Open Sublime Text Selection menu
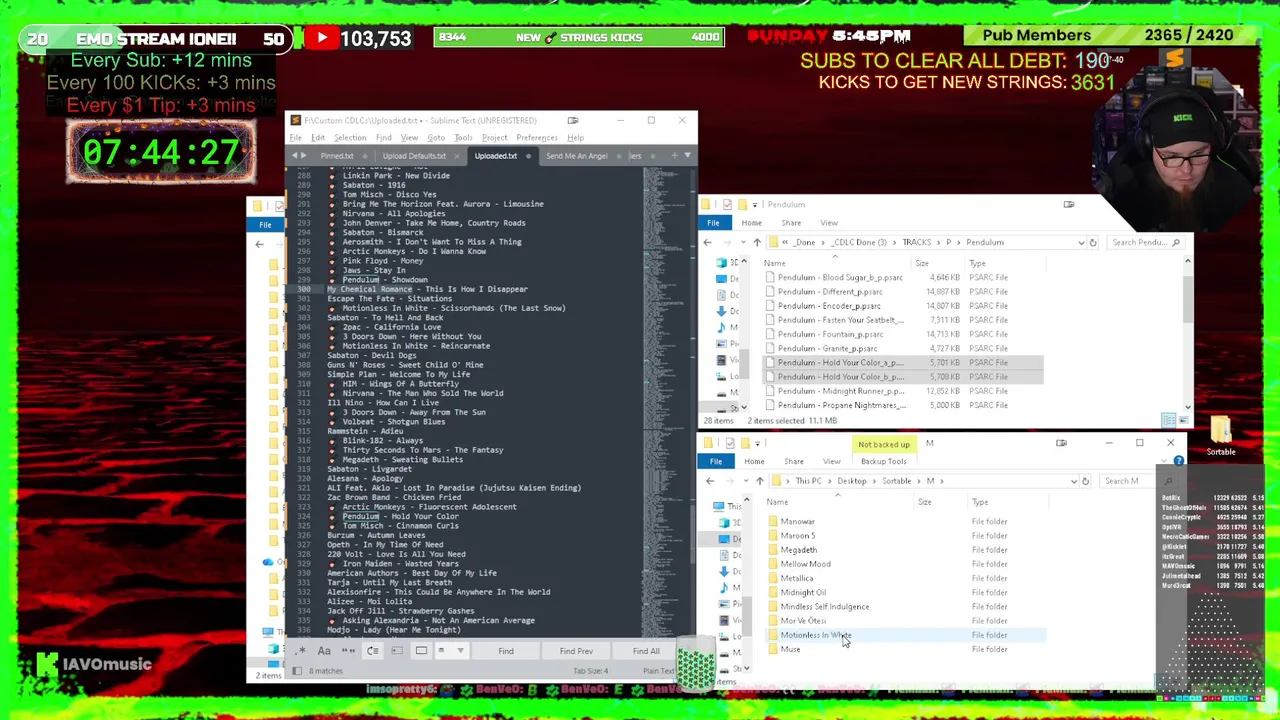The height and width of the screenshot is (720, 1280). 350,138
